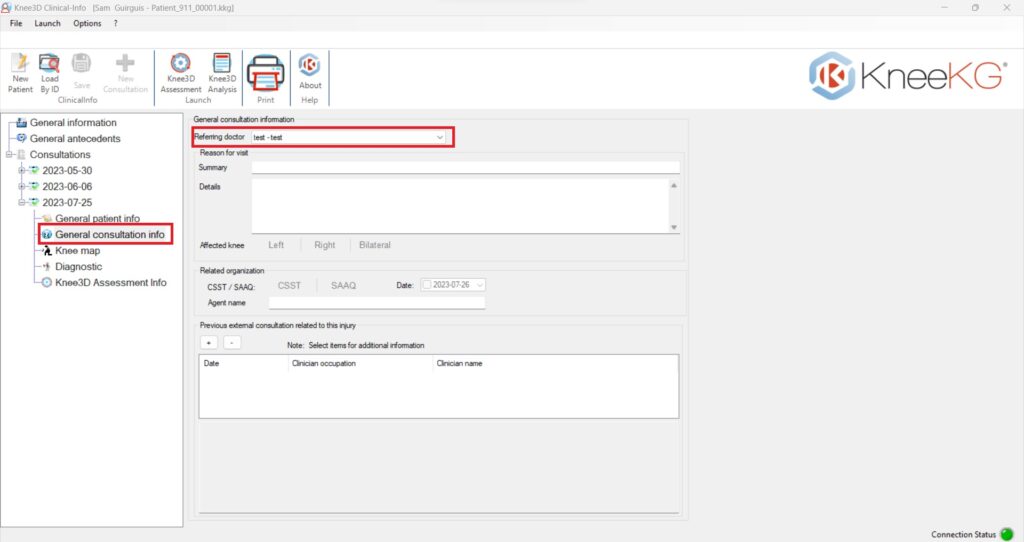Image resolution: width=1024 pixels, height=542 pixels.
Task: Open the File menu
Action: point(16,24)
